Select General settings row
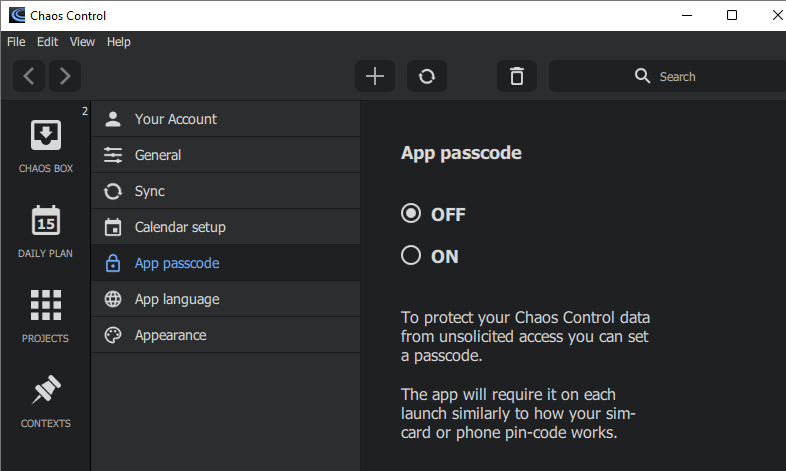Viewport: 786px width, 471px height. point(226,155)
